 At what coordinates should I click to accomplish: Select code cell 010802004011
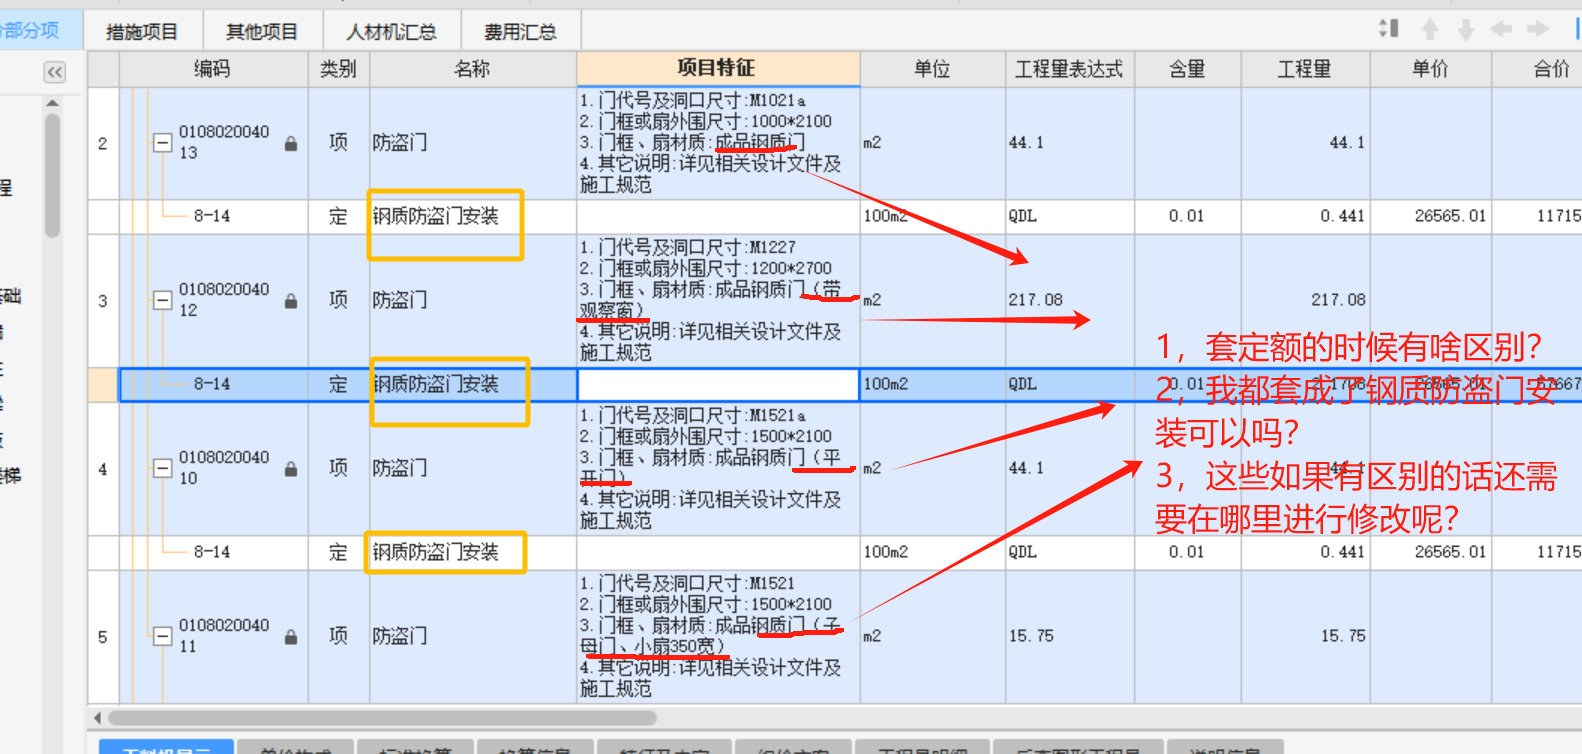(224, 636)
